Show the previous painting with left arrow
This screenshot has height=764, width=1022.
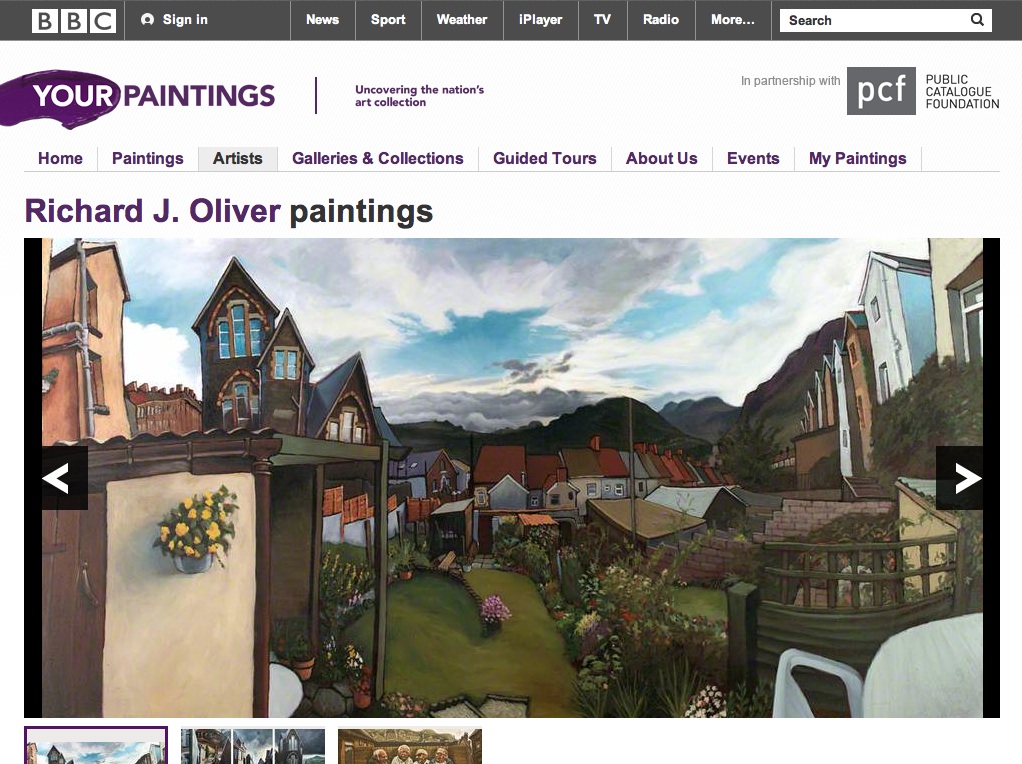tap(56, 478)
